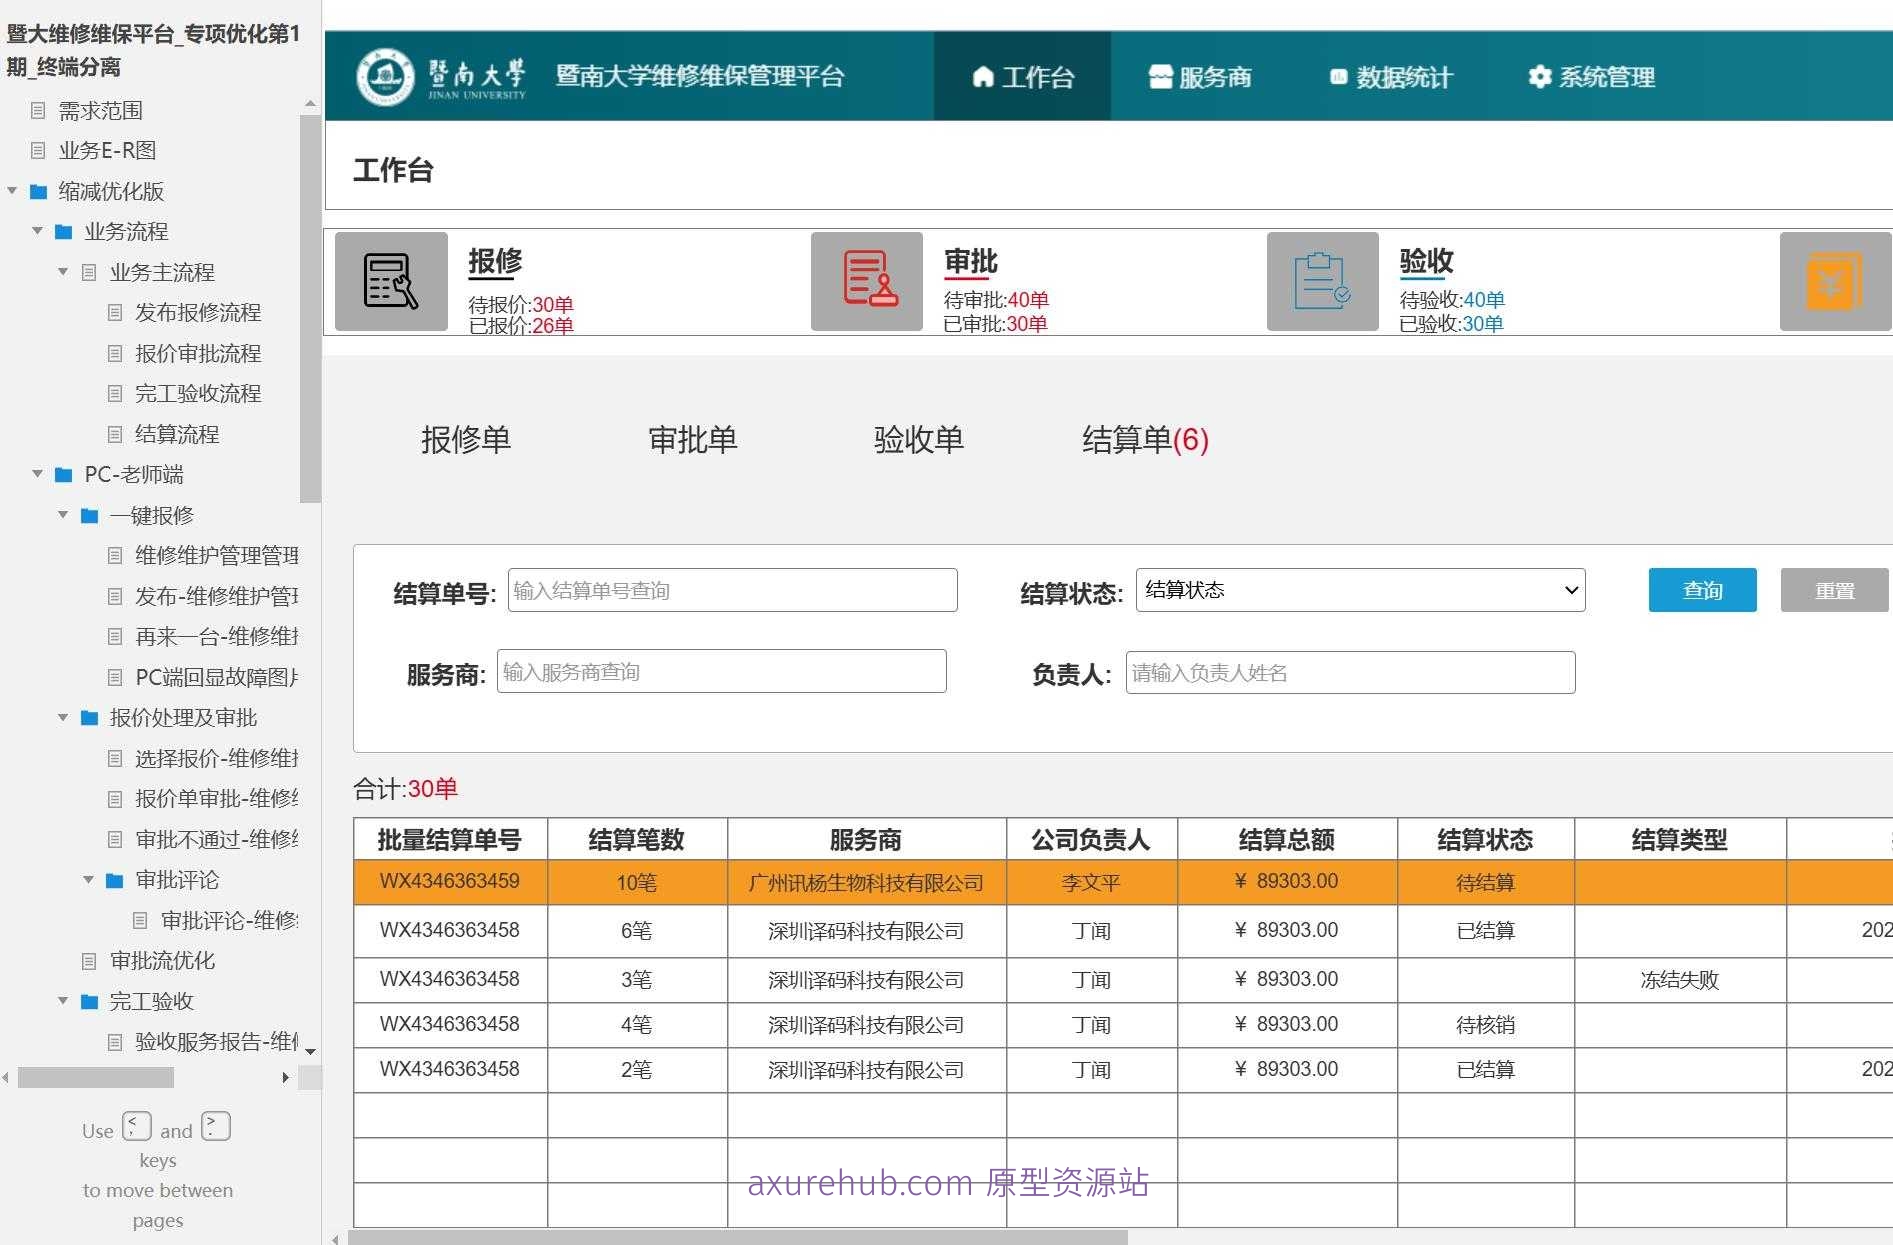Click the 批量结算单号 column header

(x=449, y=839)
